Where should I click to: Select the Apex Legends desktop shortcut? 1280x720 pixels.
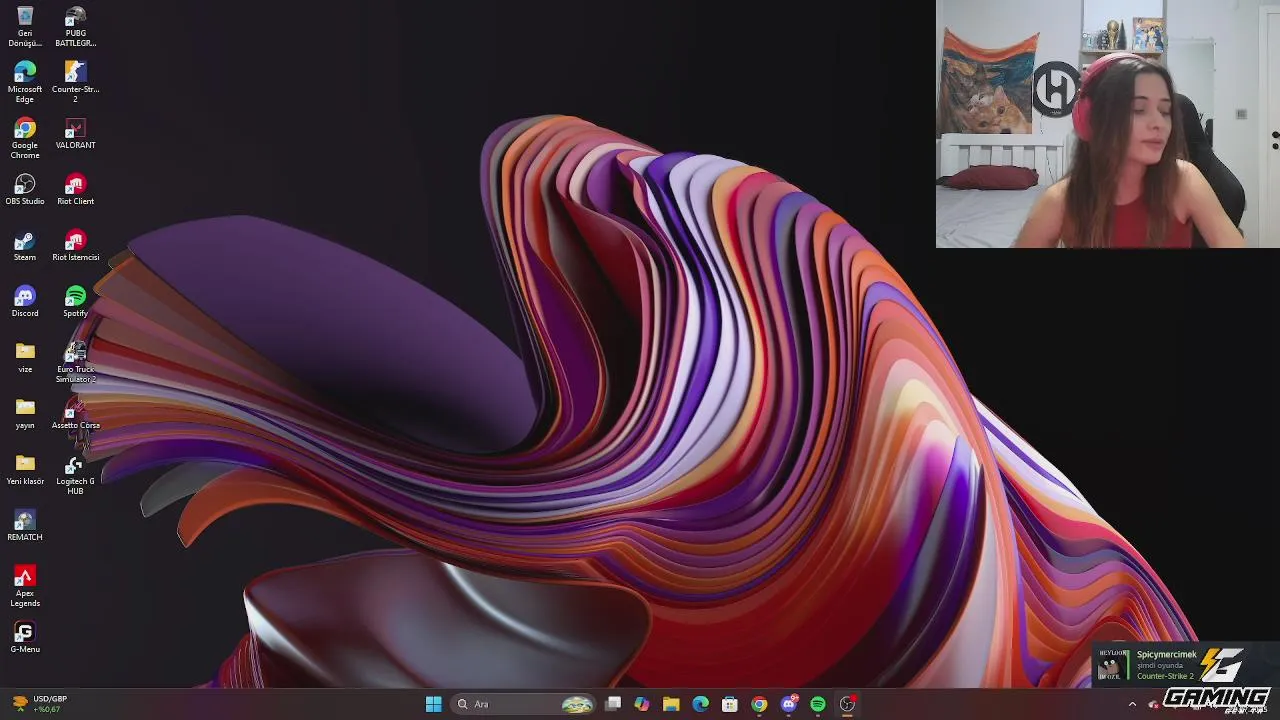(x=25, y=587)
